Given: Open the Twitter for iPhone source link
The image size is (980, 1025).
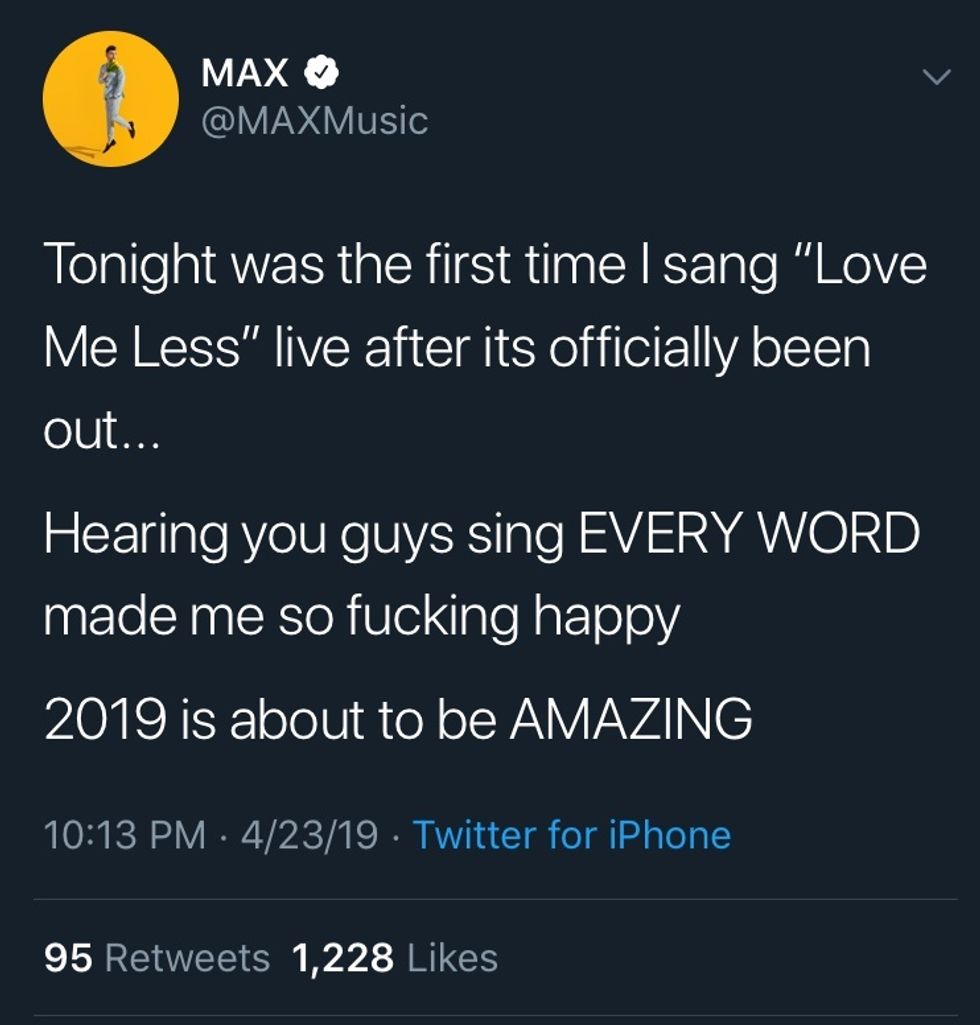Looking at the screenshot, I should [571, 835].
